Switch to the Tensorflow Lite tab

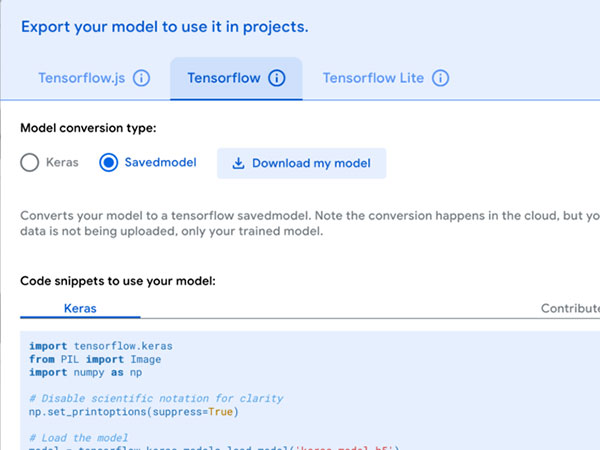tap(374, 78)
